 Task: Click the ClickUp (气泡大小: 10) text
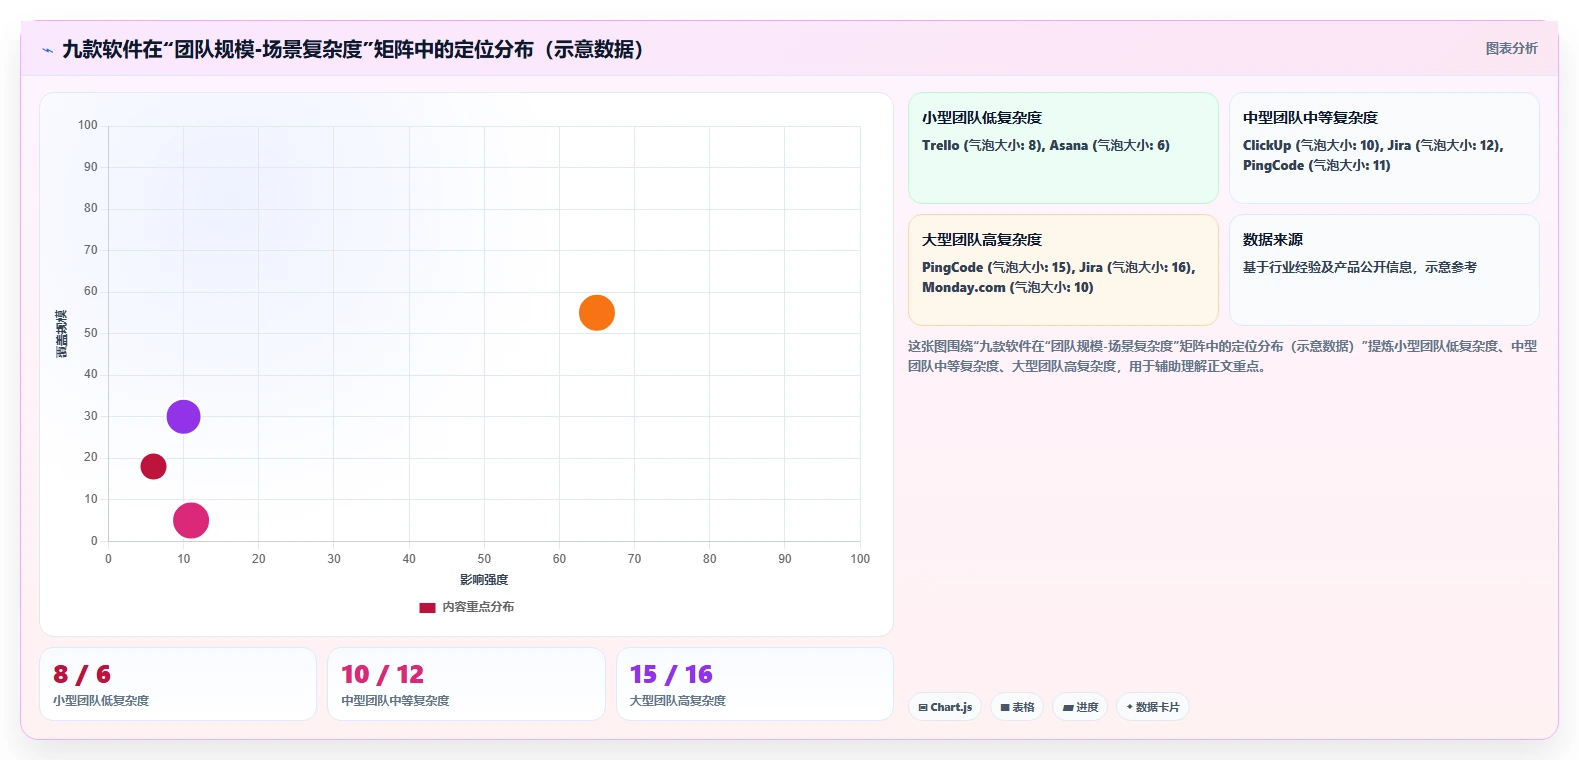pyautogui.click(x=1311, y=145)
